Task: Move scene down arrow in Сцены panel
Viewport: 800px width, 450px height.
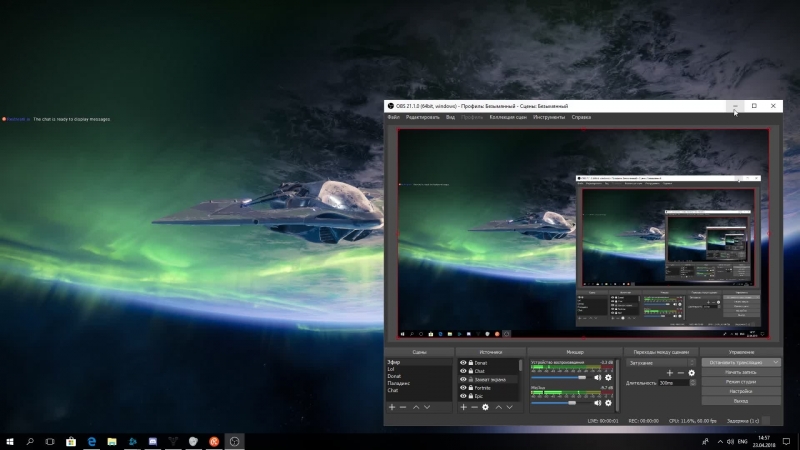Action: pos(427,407)
